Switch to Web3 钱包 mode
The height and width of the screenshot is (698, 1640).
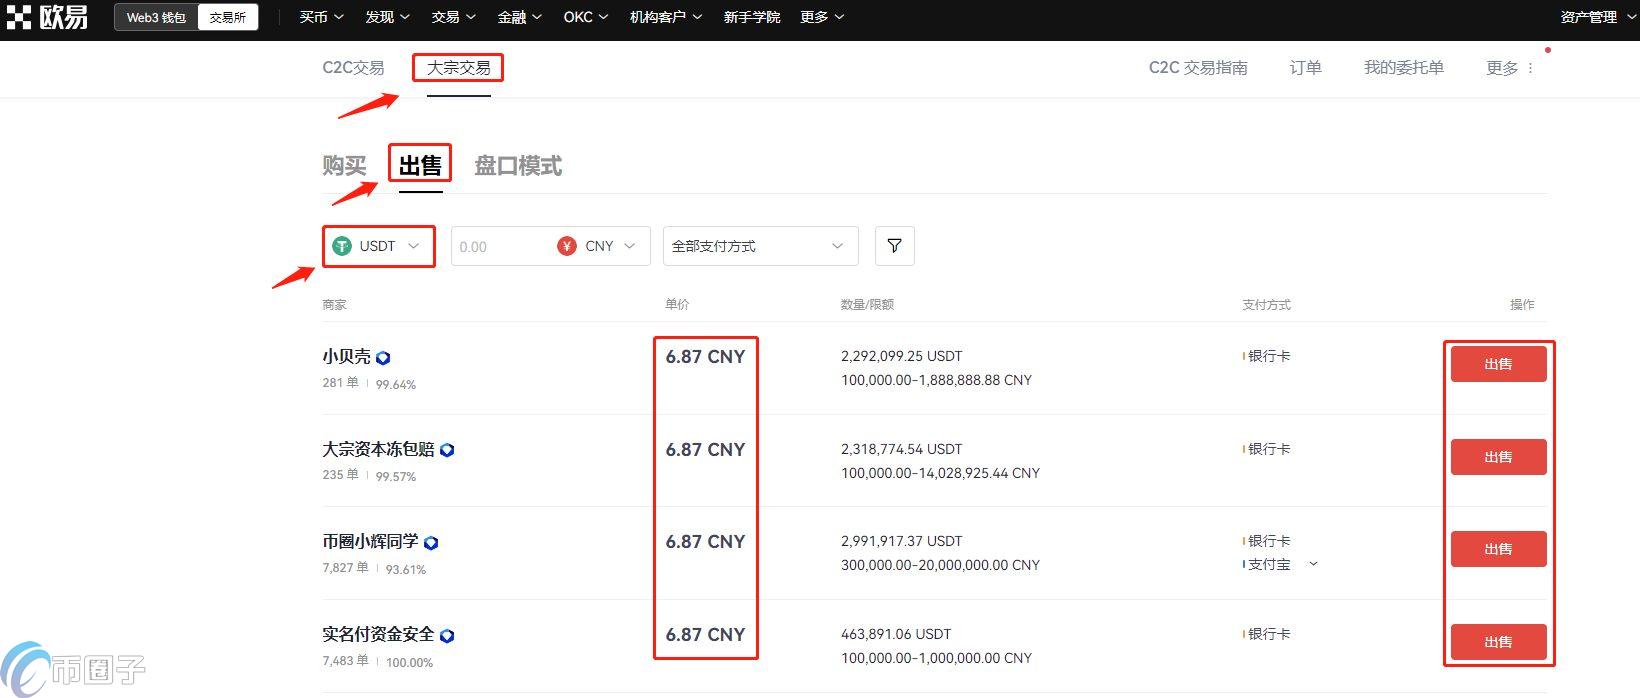point(156,17)
